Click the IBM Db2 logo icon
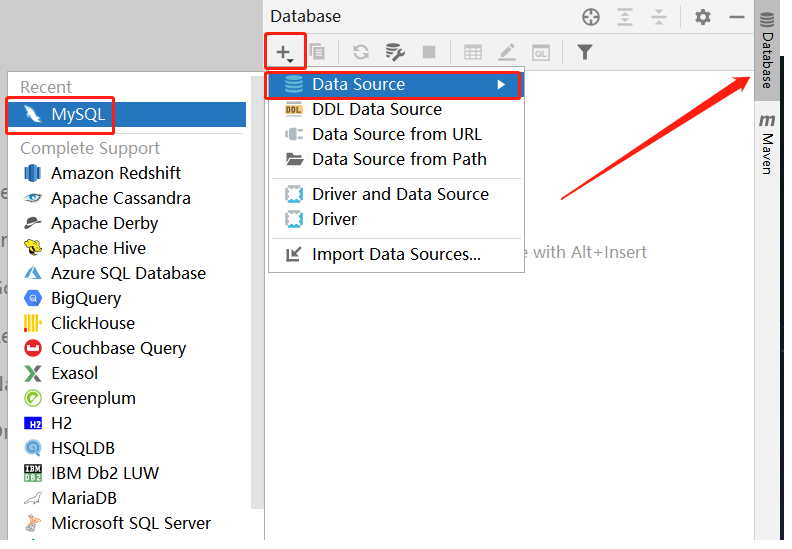This screenshot has width=792, height=549. (33, 473)
